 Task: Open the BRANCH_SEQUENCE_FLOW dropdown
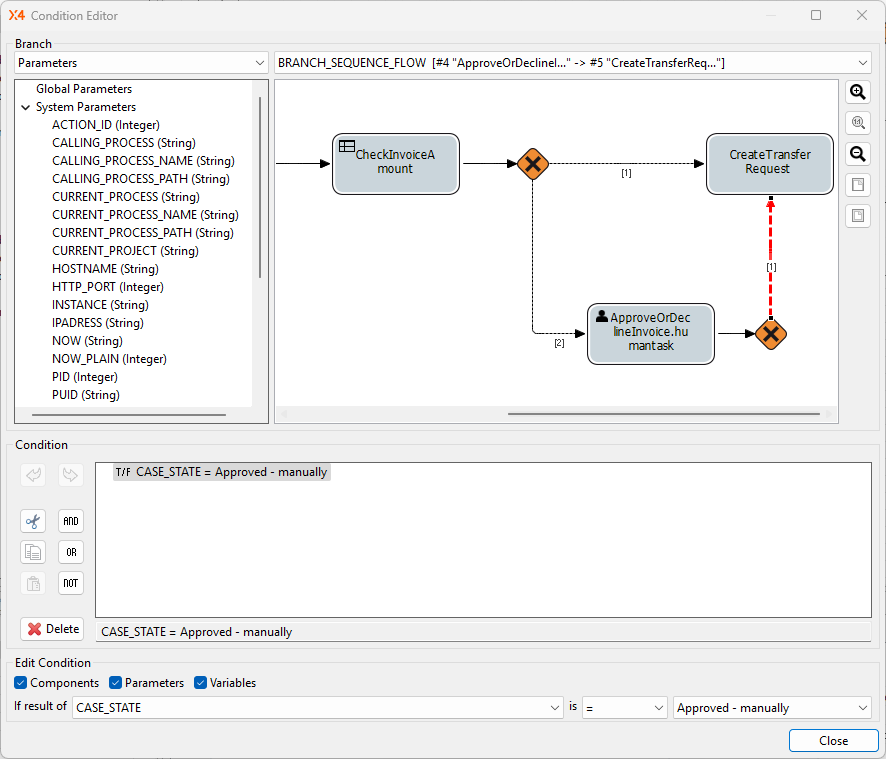point(573,63)
